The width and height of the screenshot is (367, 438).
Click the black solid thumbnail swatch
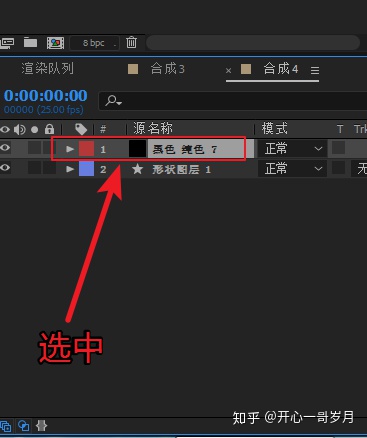click(137, 148)
